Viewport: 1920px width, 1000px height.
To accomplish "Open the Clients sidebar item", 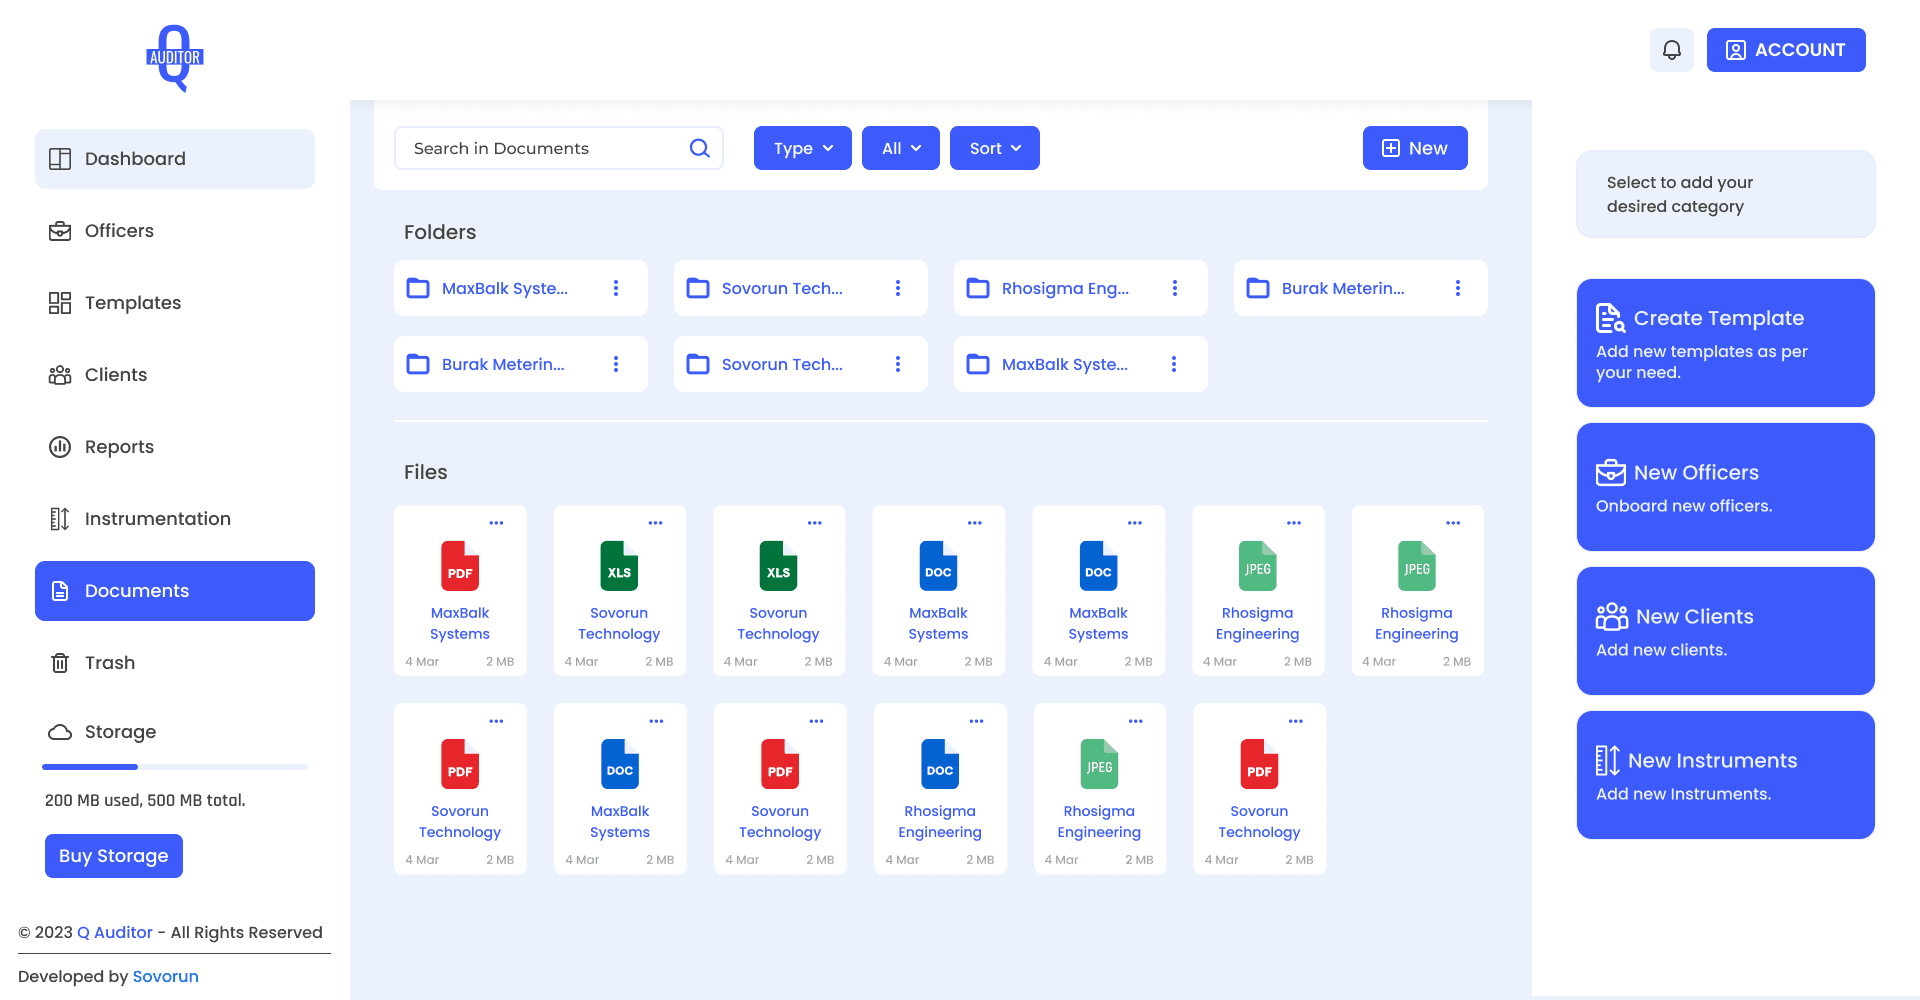I will coord(175,375).
